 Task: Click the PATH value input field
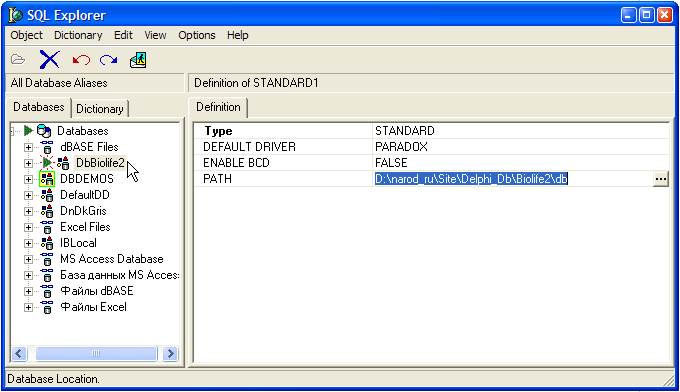click(x=513, y=179)
